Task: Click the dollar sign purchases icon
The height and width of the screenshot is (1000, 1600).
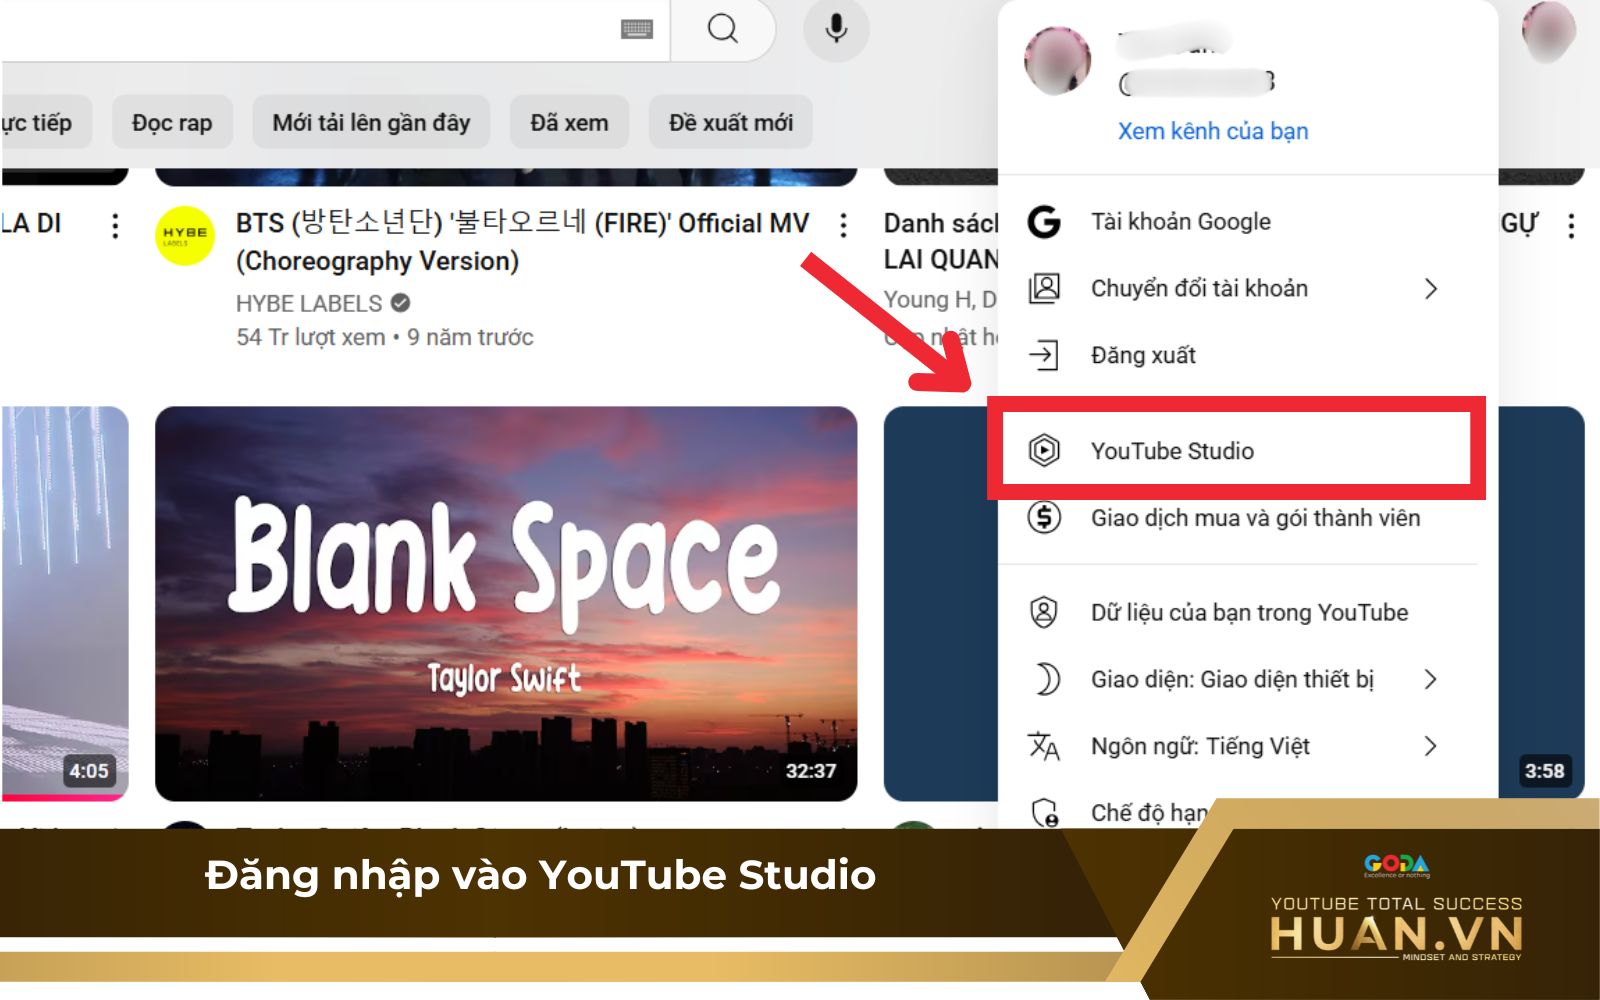Action: click(1044, 517)
